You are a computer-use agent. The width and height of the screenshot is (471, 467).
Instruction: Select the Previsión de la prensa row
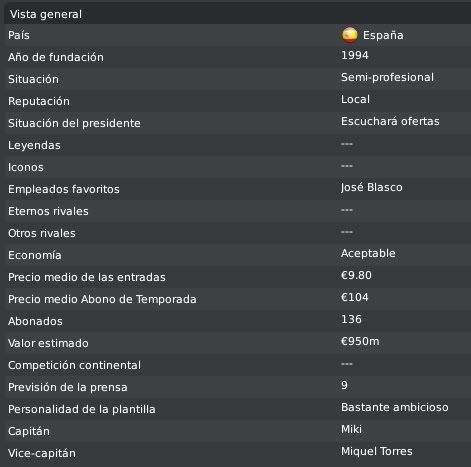tap(237, 387)
